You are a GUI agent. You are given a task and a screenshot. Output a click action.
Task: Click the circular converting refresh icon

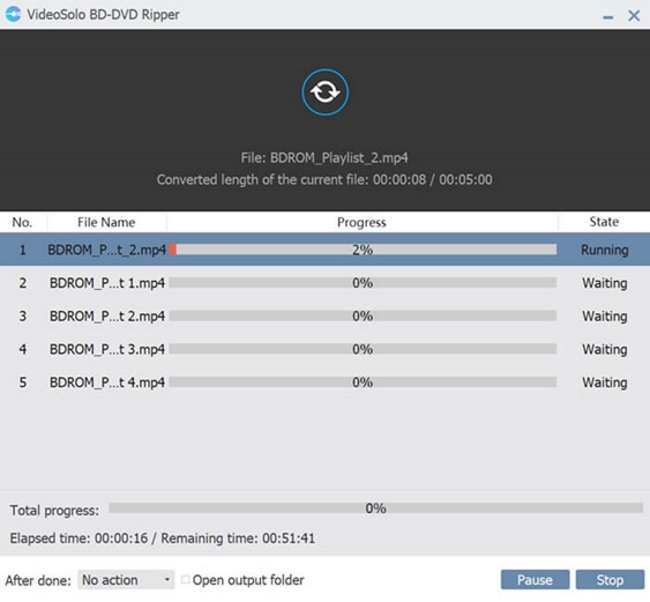point(325,92)
